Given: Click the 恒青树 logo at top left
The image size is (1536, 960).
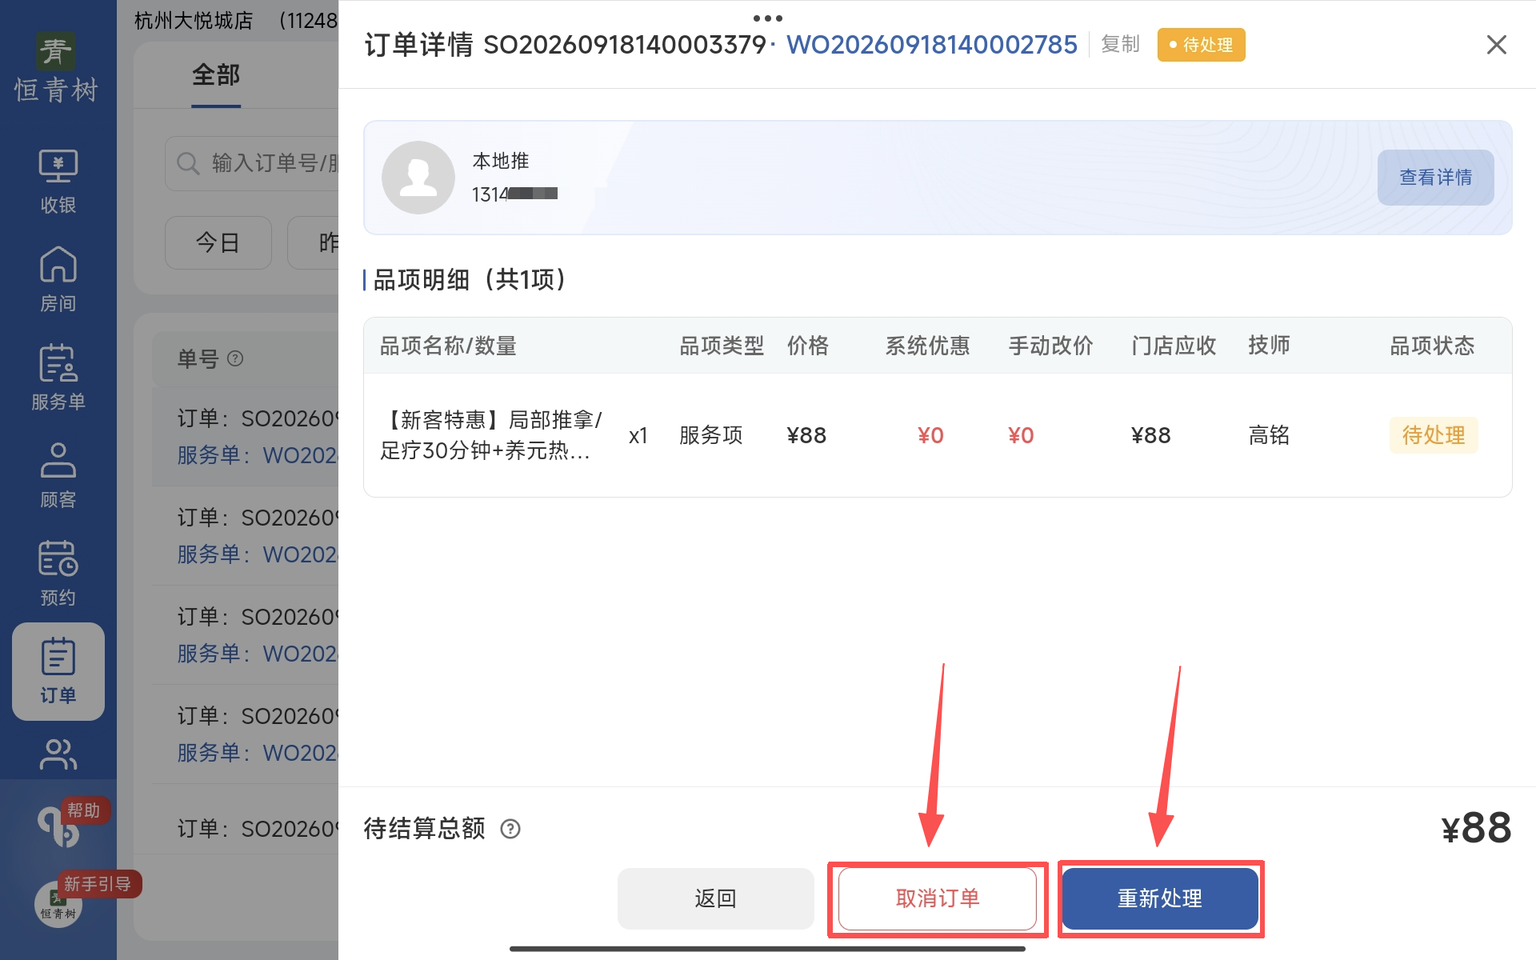Looking at the screenshot, I should pyautogui.click(x=56, y=68).
